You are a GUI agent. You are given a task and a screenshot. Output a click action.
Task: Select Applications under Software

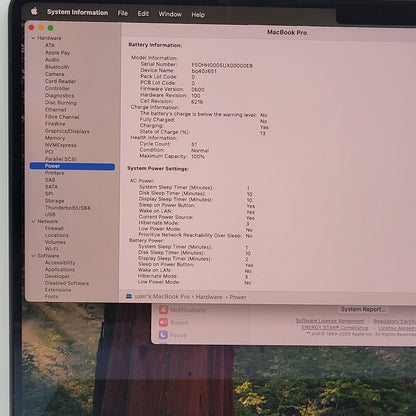coord(60,269)
